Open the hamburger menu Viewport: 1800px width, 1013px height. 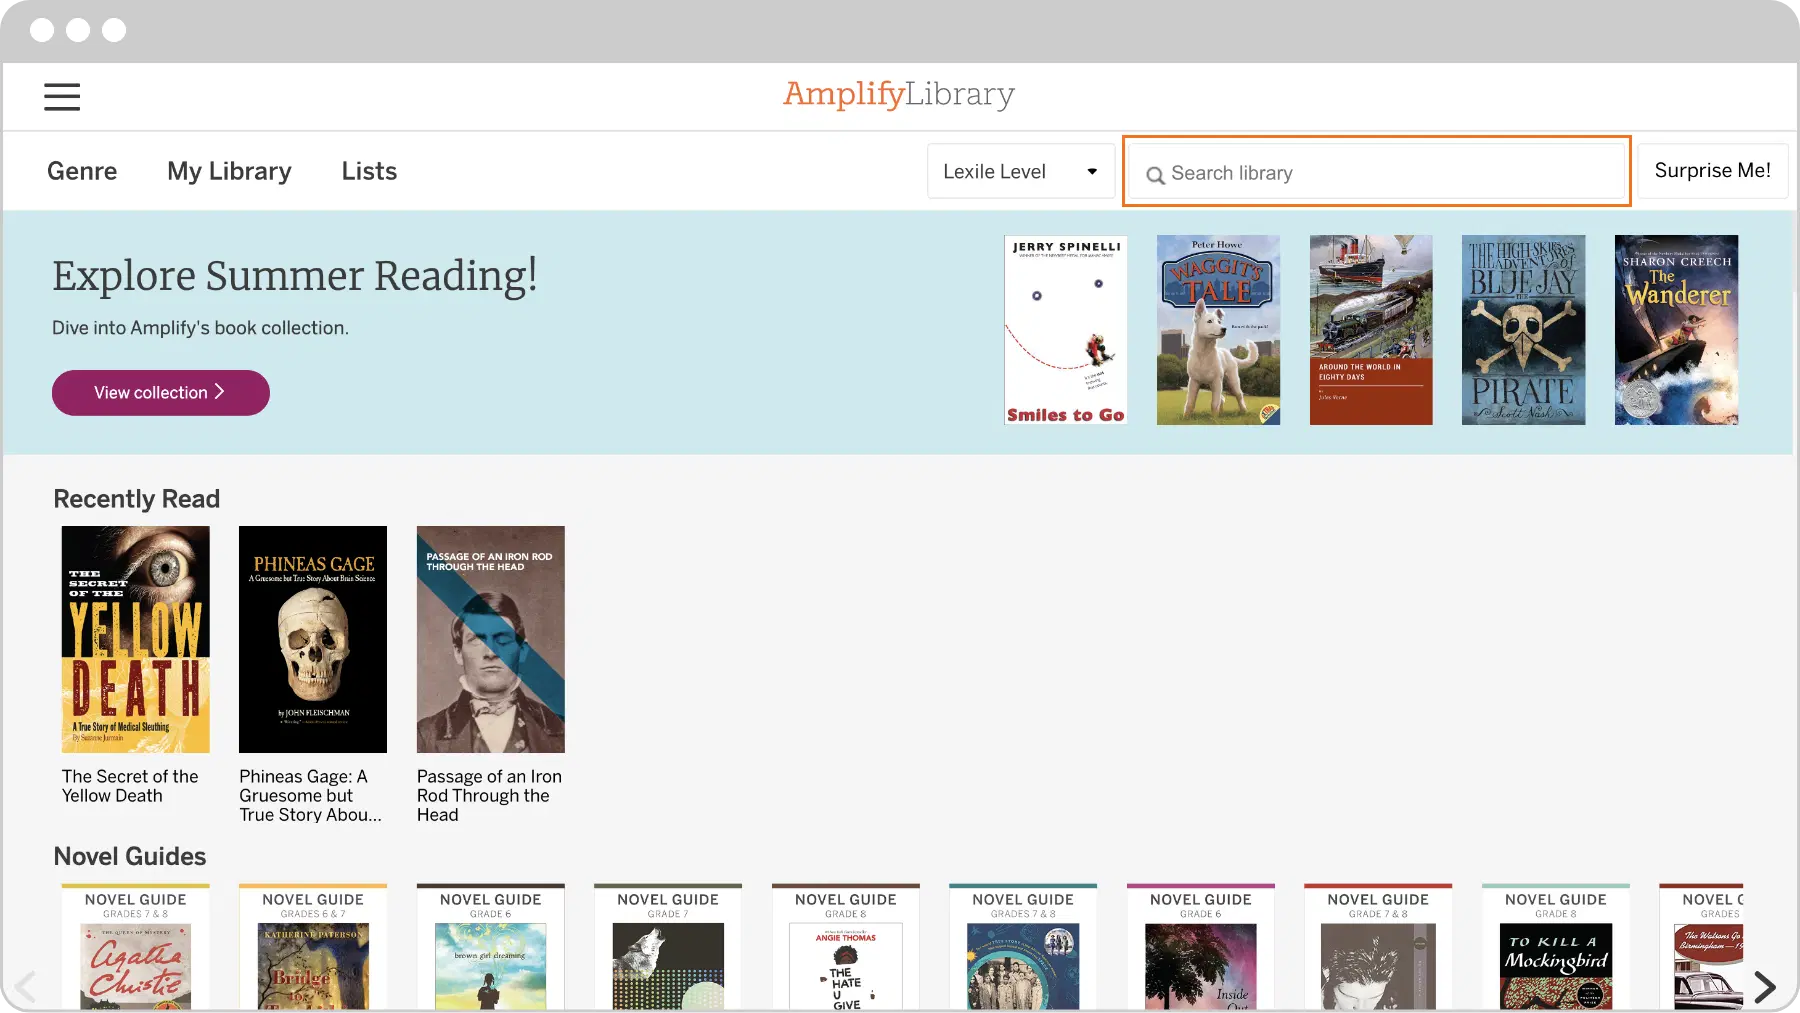62,96
